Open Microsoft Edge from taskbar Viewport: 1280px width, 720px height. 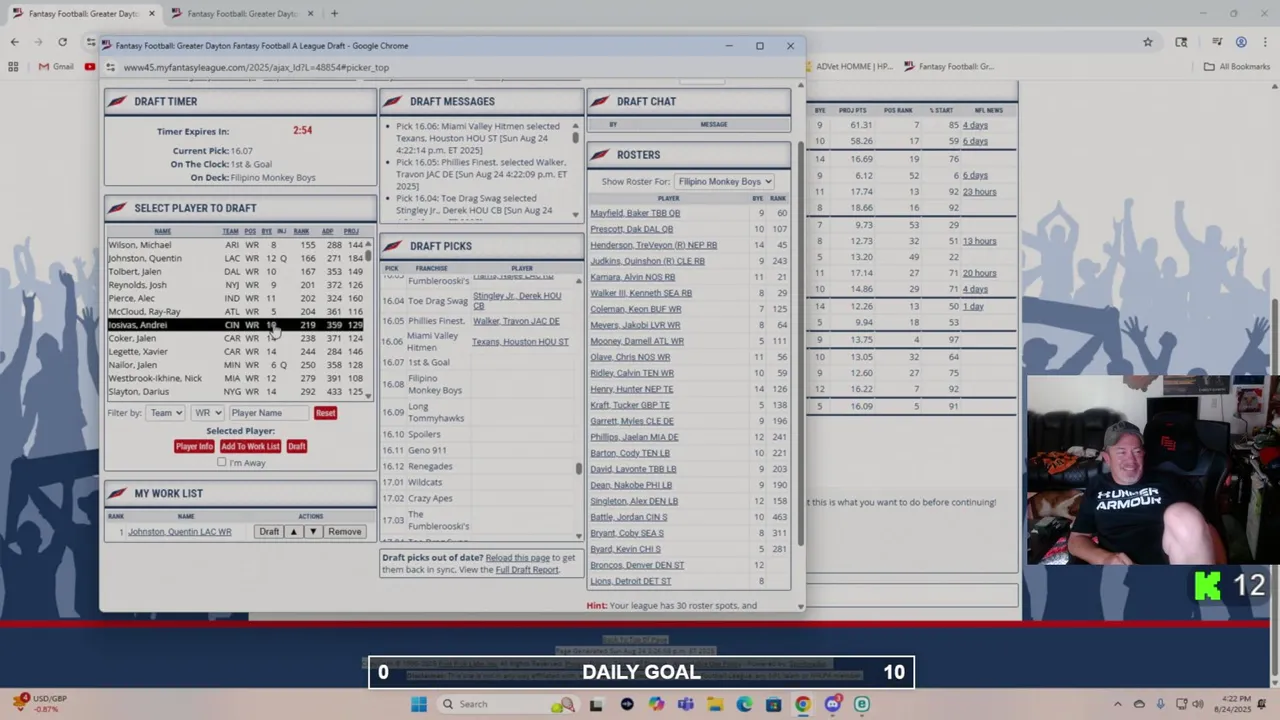click(744, 704)
